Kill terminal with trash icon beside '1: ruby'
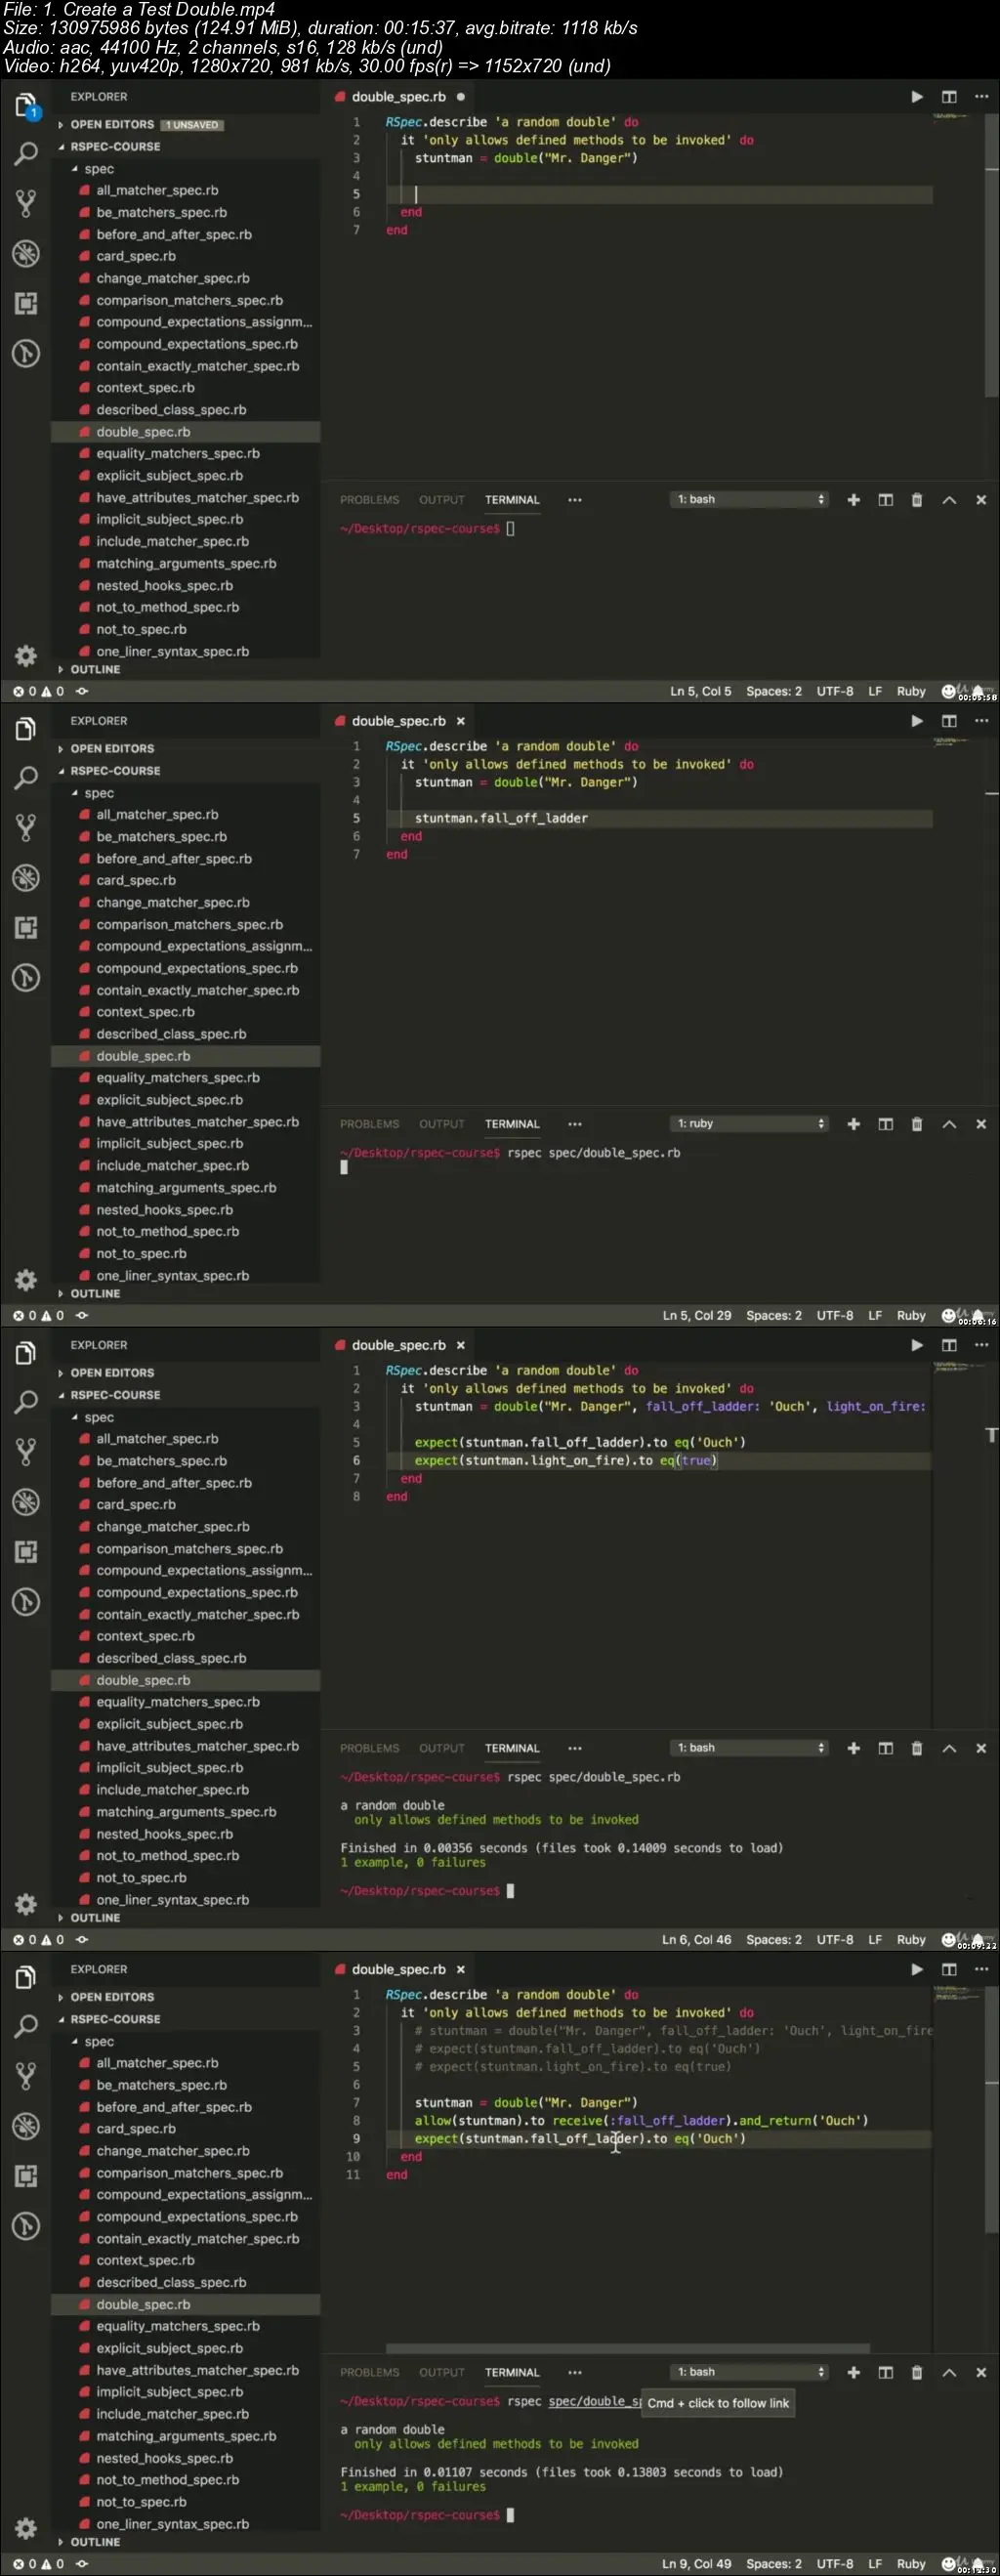 coord(917,1124)
